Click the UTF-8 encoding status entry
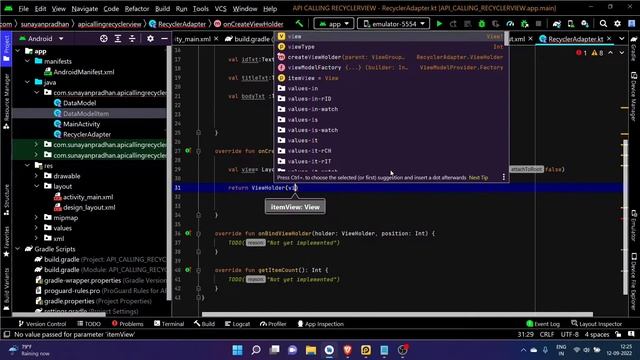The image size is (640, 360). pyautogui.click(x=569, y=334)
